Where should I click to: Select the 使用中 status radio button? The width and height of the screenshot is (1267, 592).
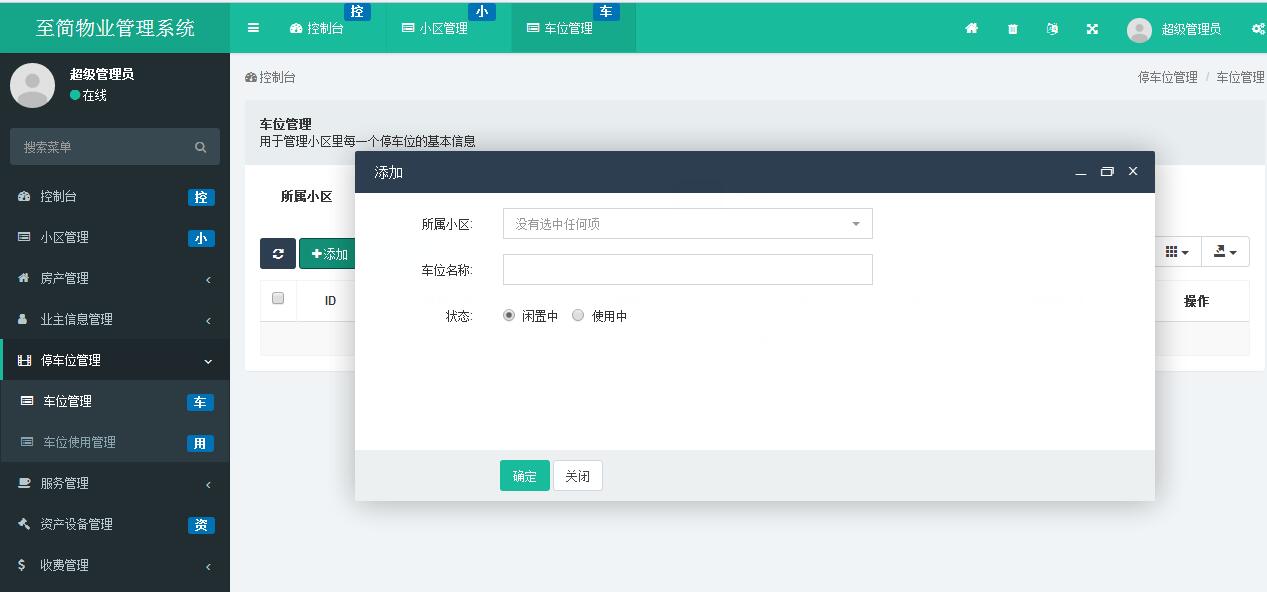578,315
